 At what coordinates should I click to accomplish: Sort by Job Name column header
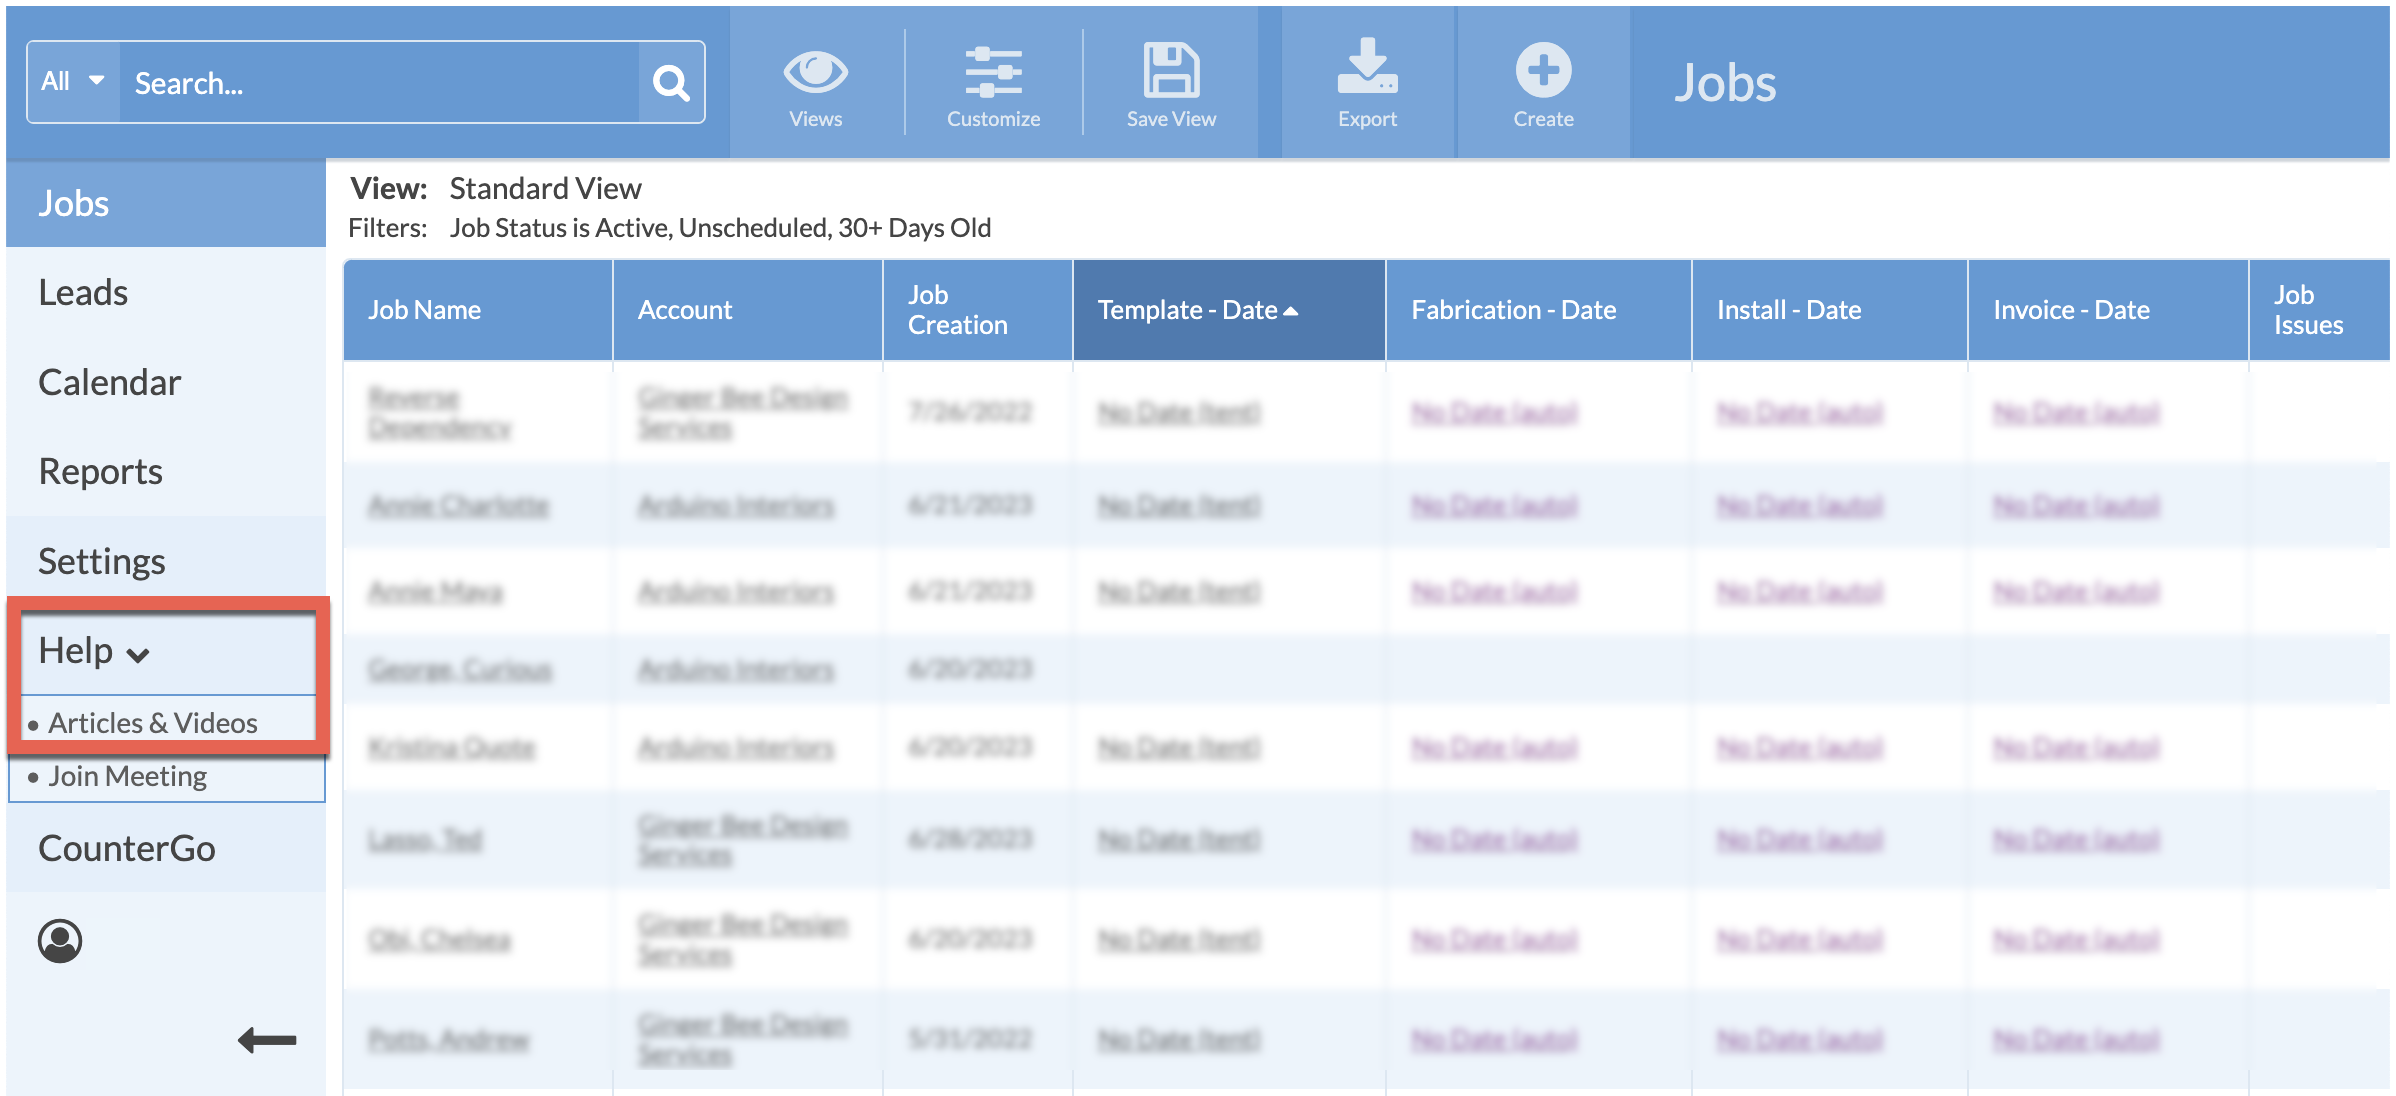tap(424, 310)
